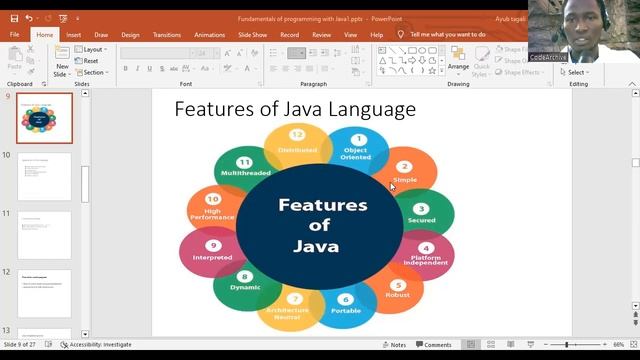Open the Section dropdown
640x360 pixels.
point(92,72)
